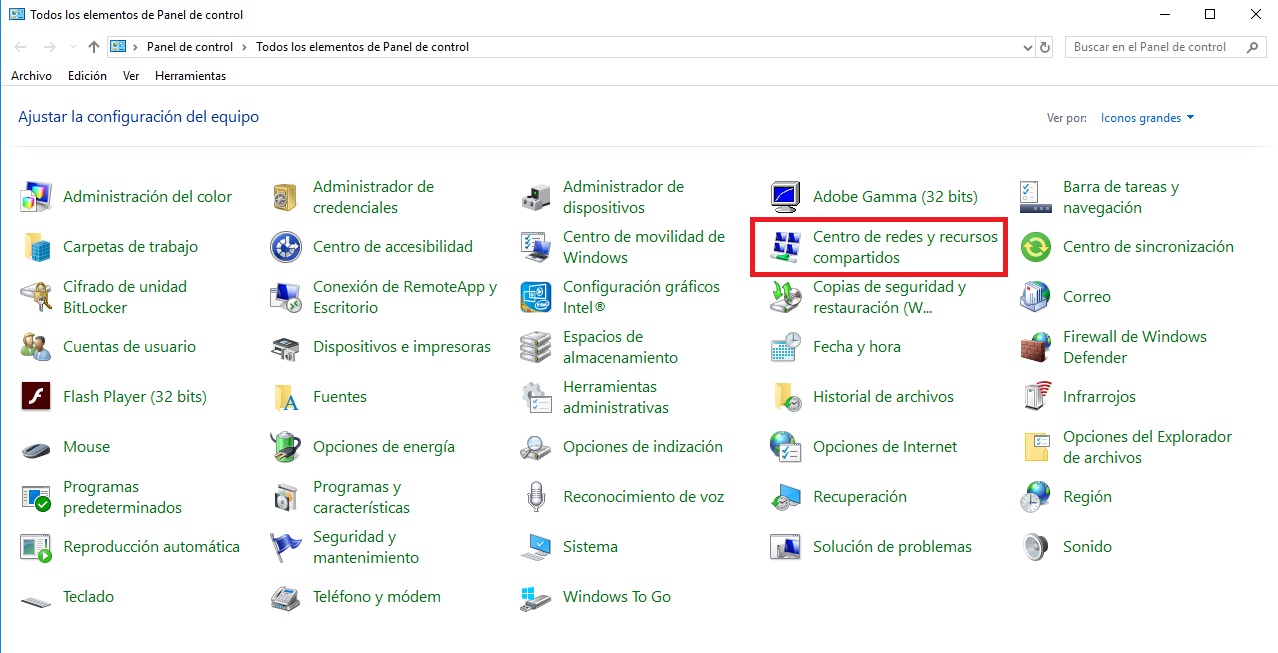Open the Administración del color icon

[x=36, y=197]
